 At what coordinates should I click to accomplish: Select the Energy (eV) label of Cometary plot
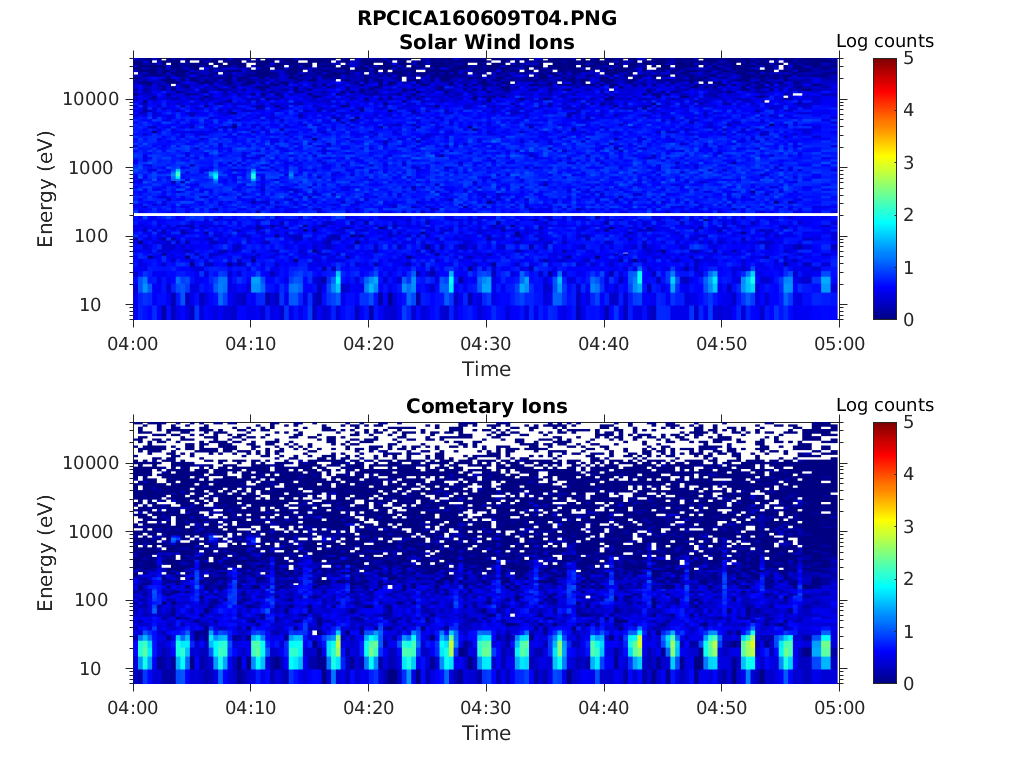tap(45, 552)
